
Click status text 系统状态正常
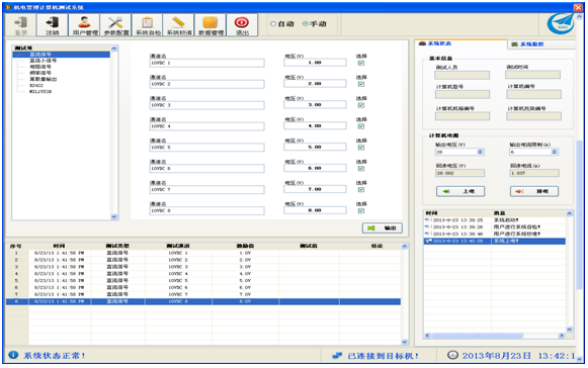coord(55,355)
